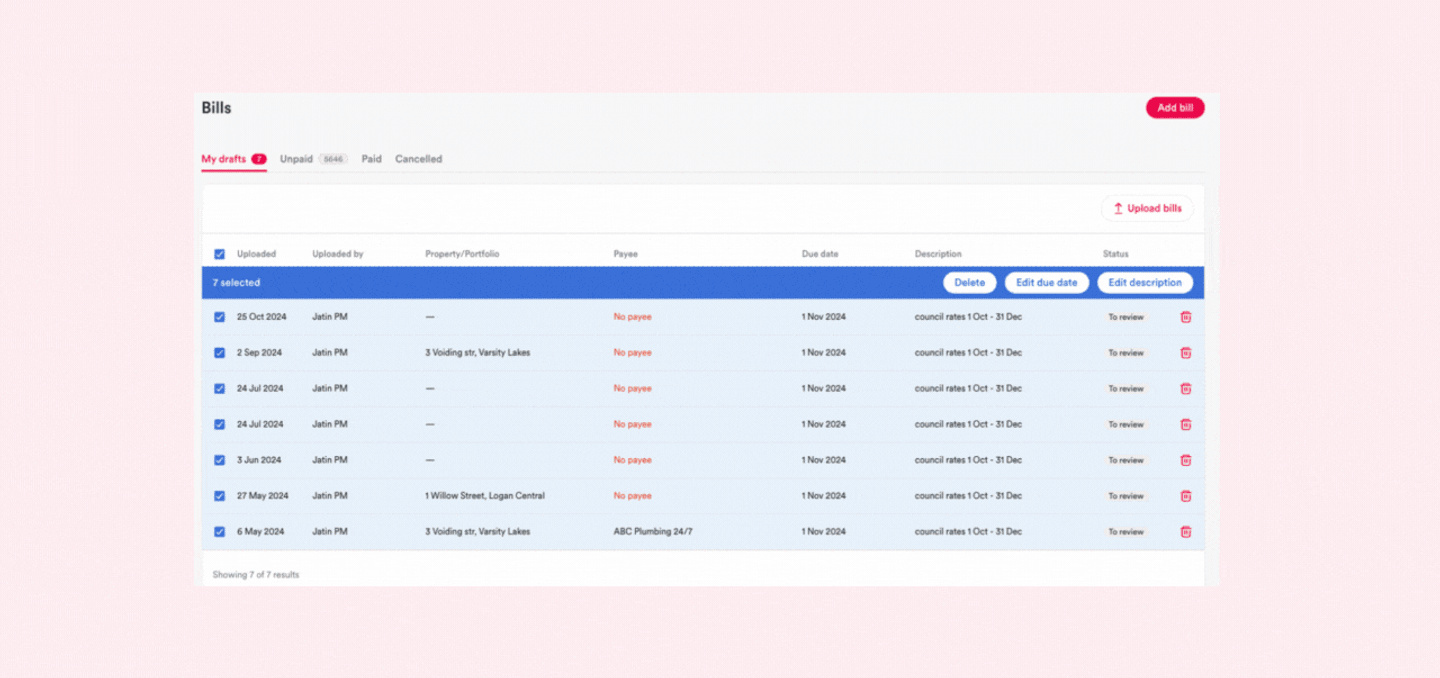Image resolution: width=1440 pixels, height=678 pixels.
Task: Click Edit due date button
Action: click(x=1046, y=283)
